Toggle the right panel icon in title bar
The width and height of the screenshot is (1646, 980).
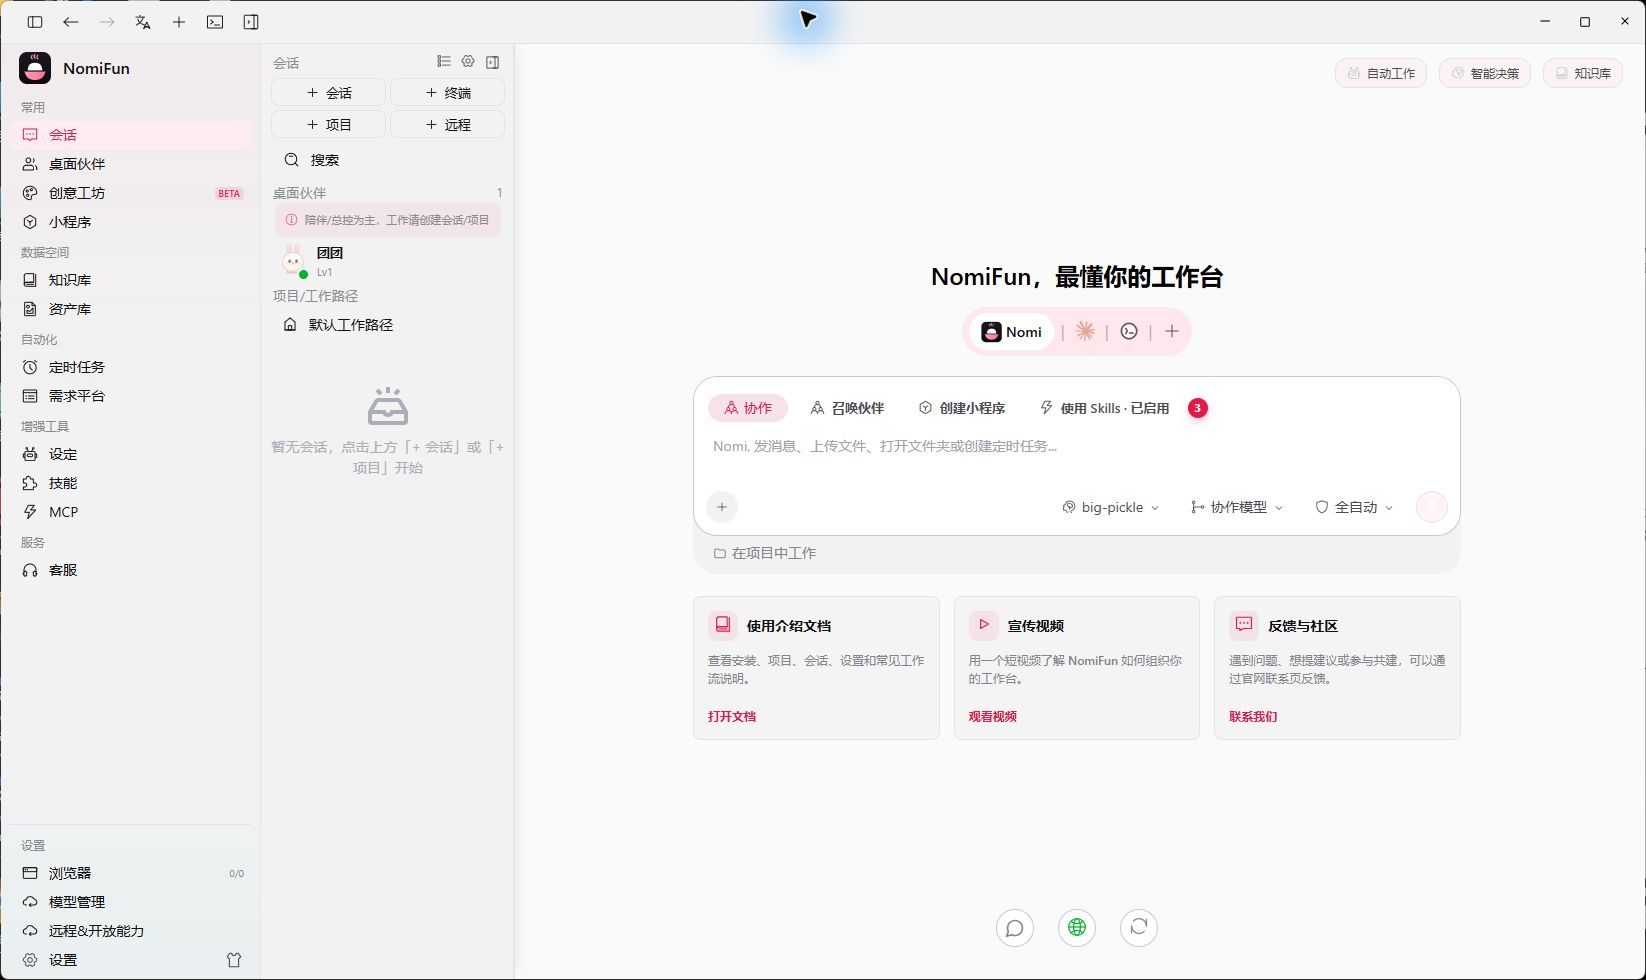251,22
